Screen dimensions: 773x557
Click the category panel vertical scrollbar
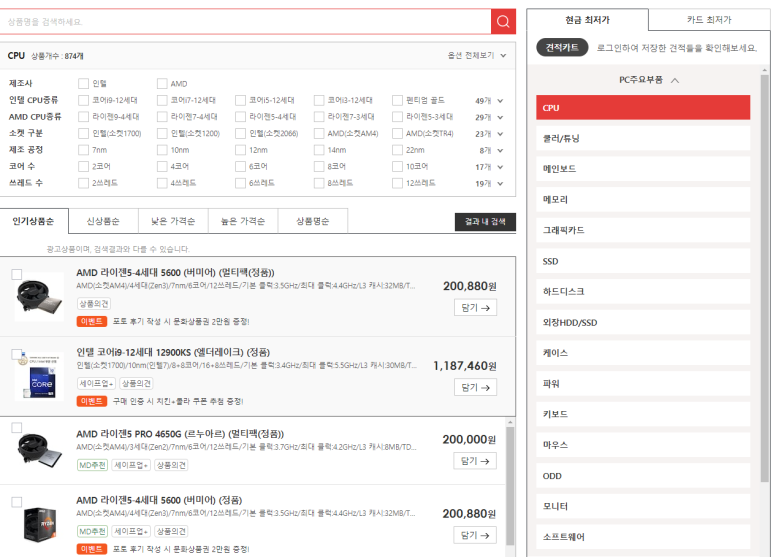pos(765,276)
